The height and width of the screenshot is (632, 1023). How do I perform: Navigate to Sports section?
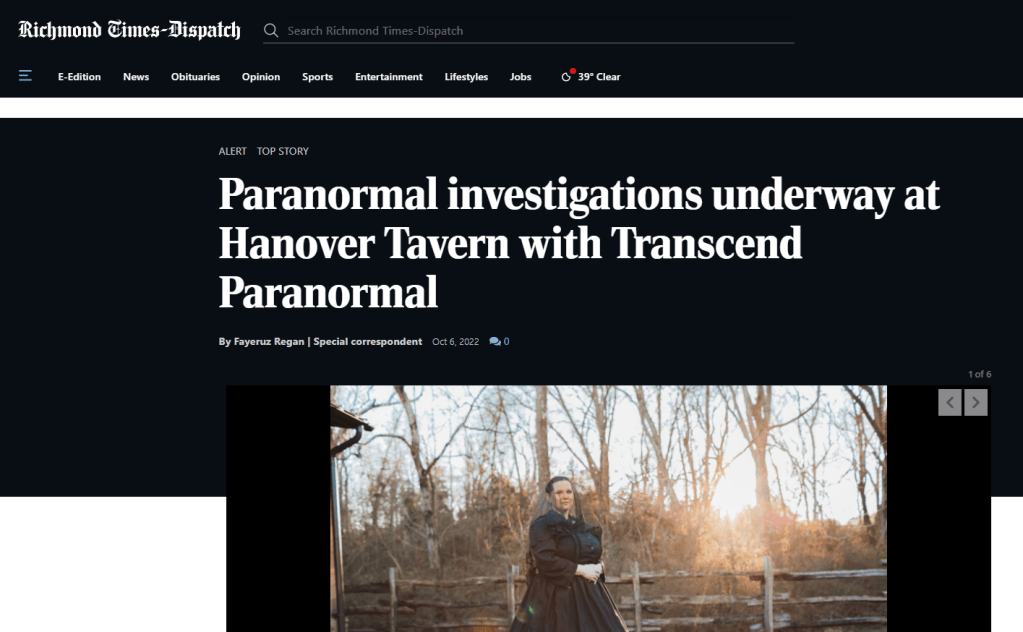[317, 76]
